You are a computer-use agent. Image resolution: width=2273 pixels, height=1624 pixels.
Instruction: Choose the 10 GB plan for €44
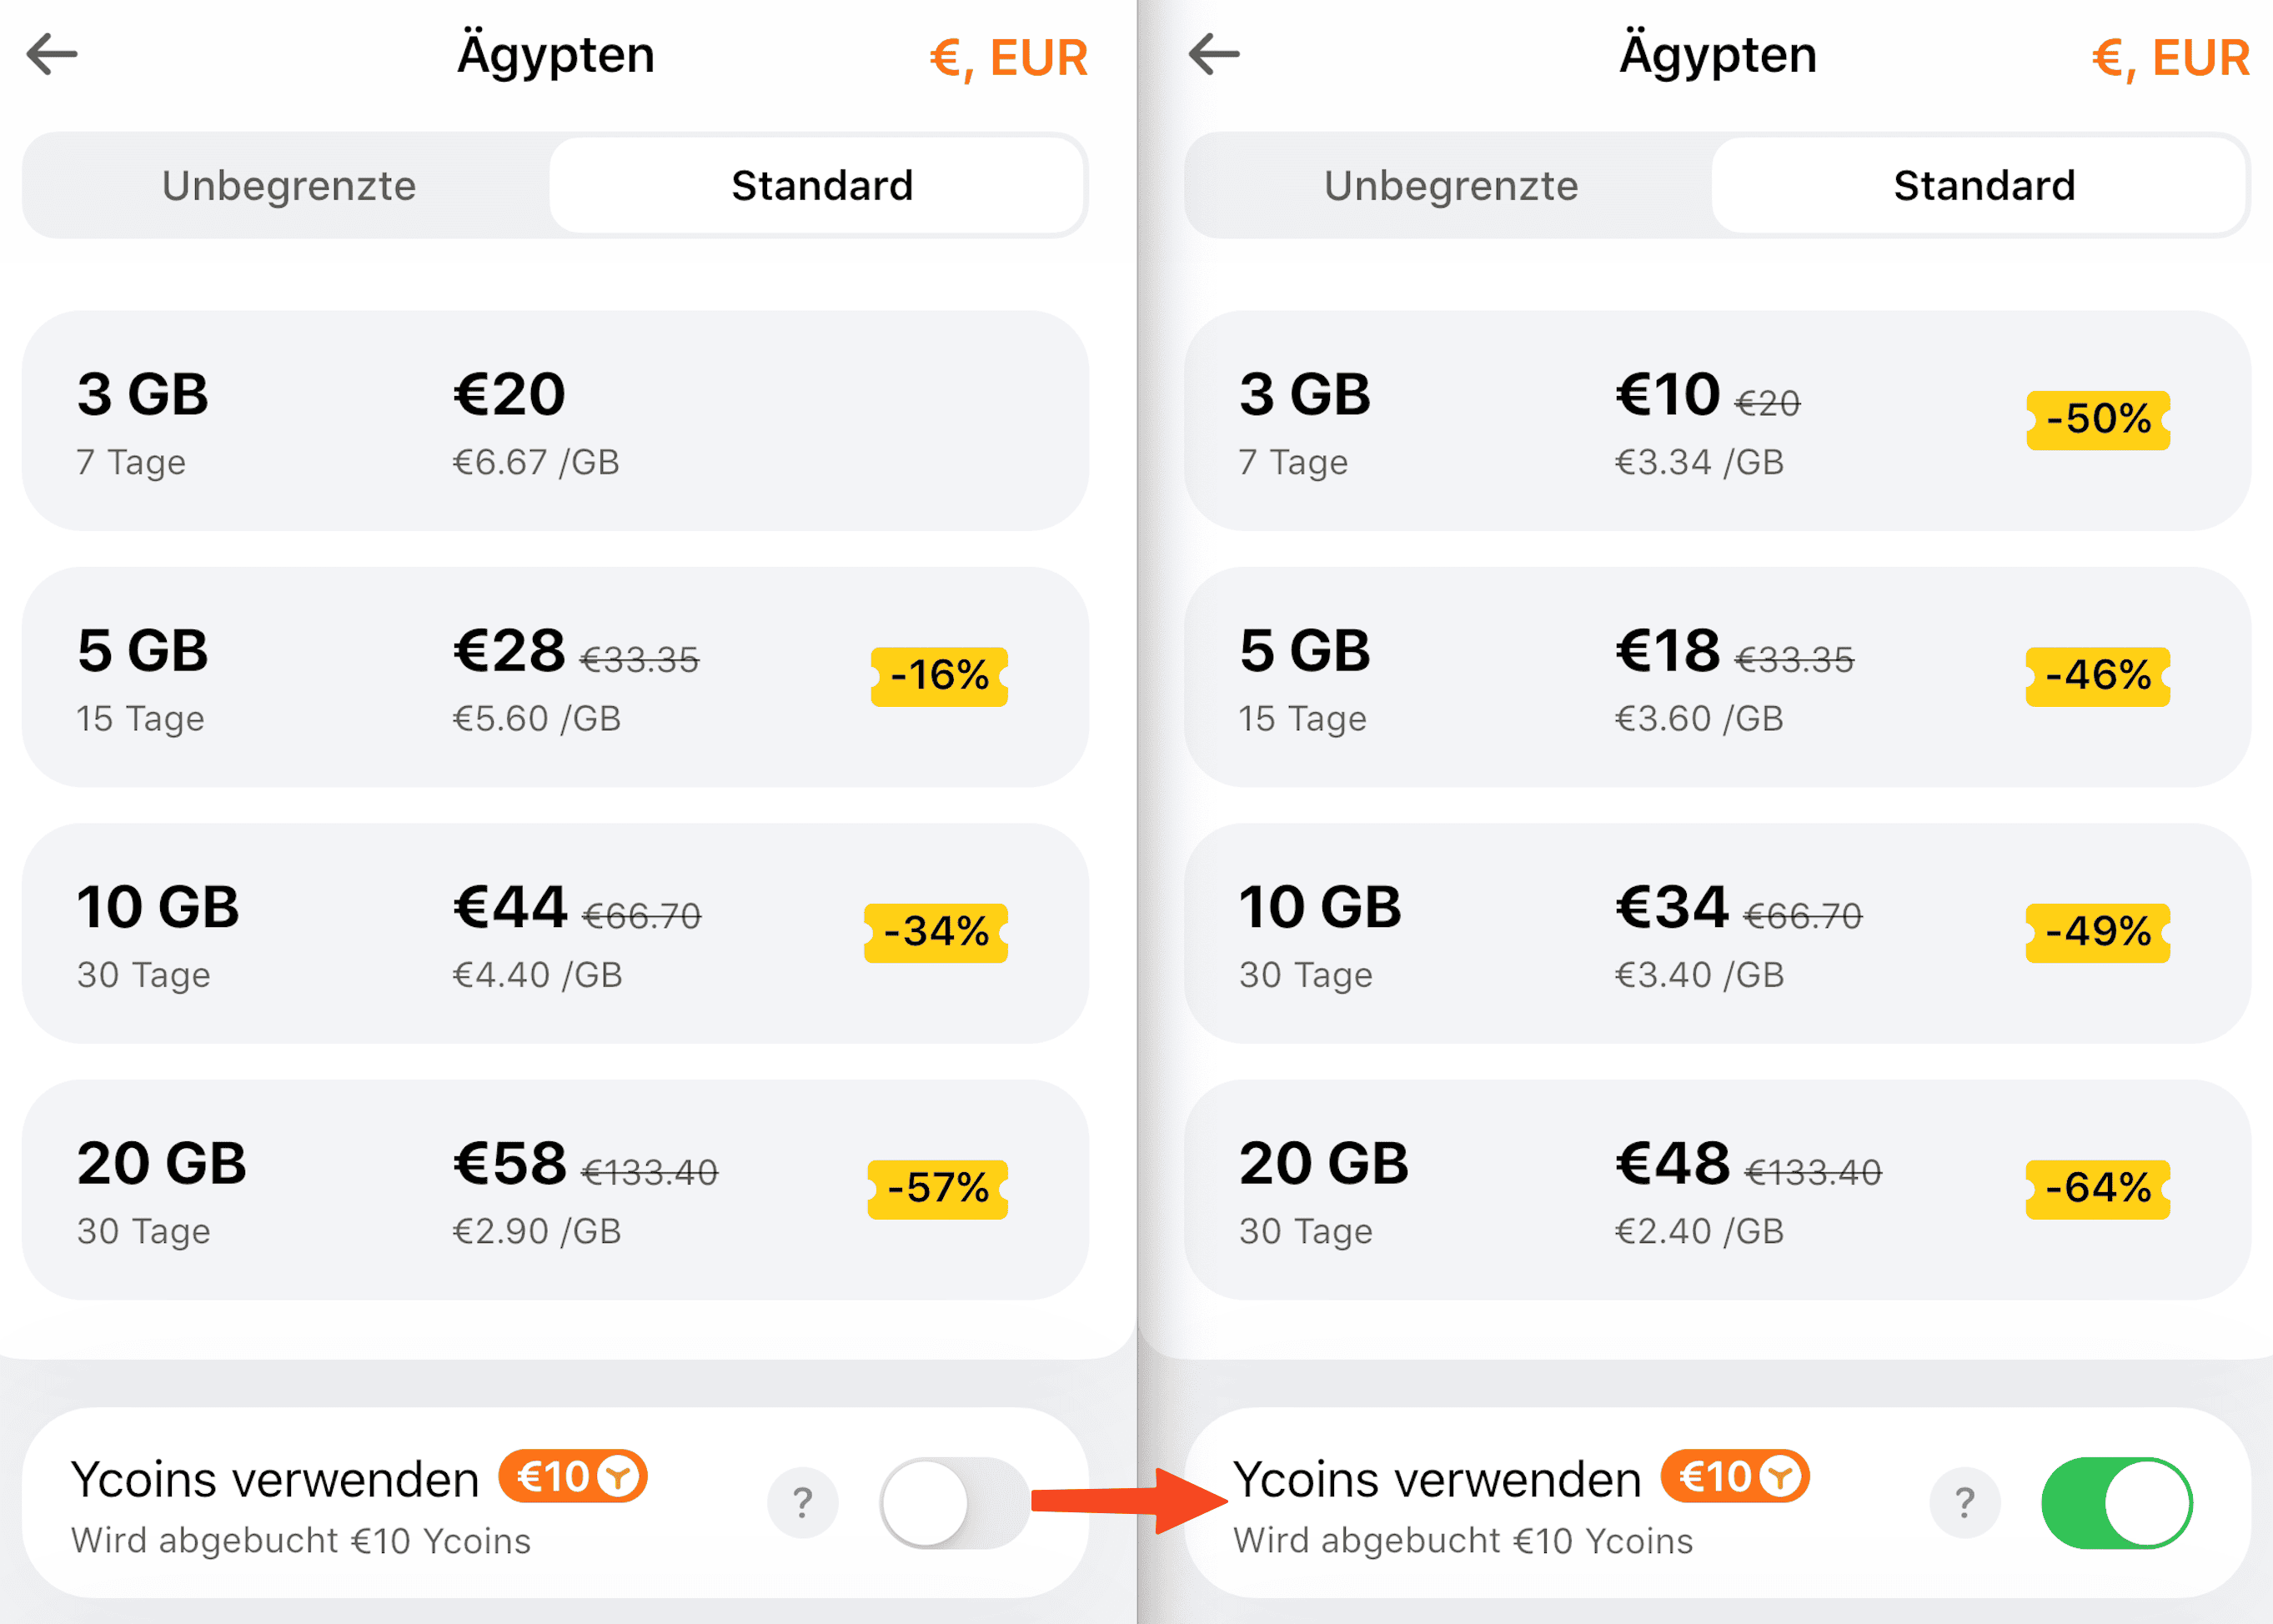[555, 933]
